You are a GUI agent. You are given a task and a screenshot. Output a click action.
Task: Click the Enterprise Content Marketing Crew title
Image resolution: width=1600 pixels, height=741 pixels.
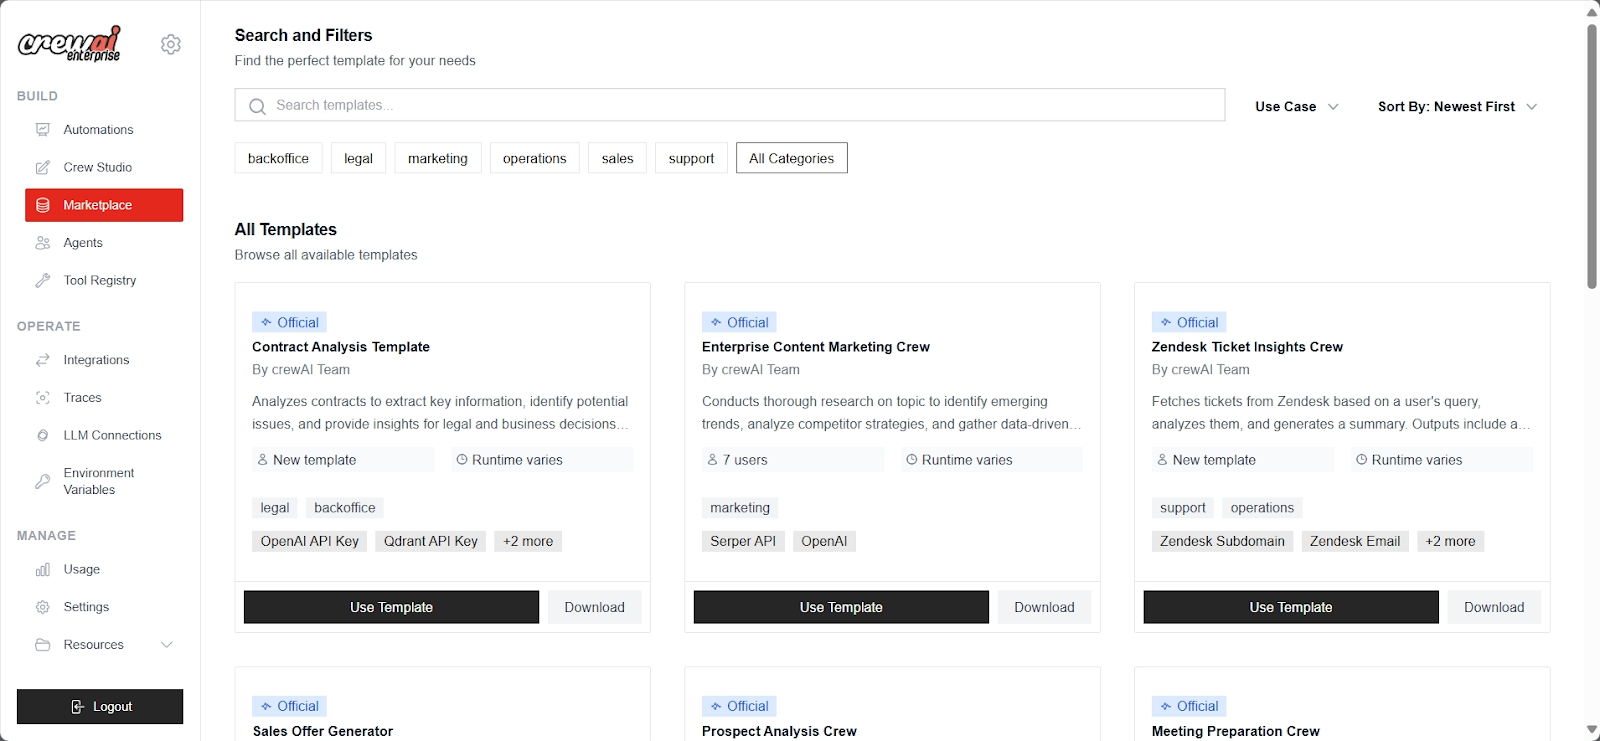816,347
